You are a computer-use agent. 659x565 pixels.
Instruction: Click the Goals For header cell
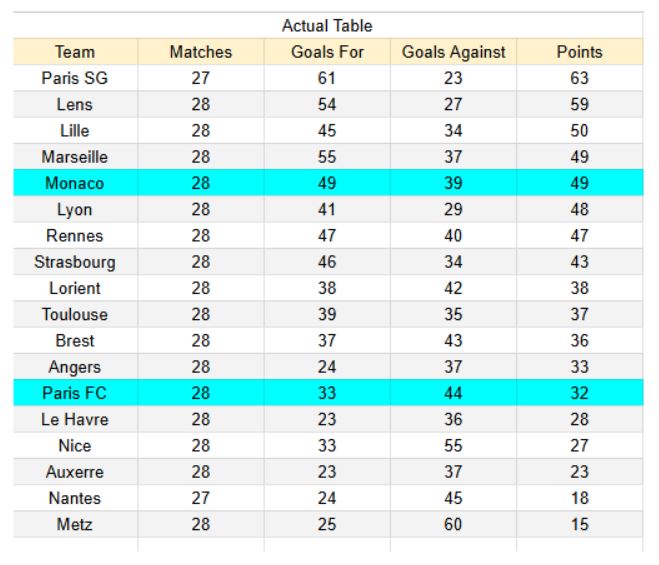[327, 52]
